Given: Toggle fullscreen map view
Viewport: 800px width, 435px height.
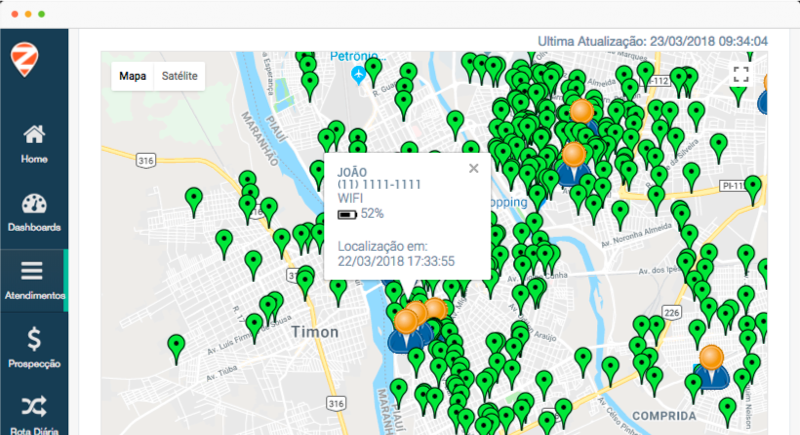Looking at the screenshot, I should [741, 75].
